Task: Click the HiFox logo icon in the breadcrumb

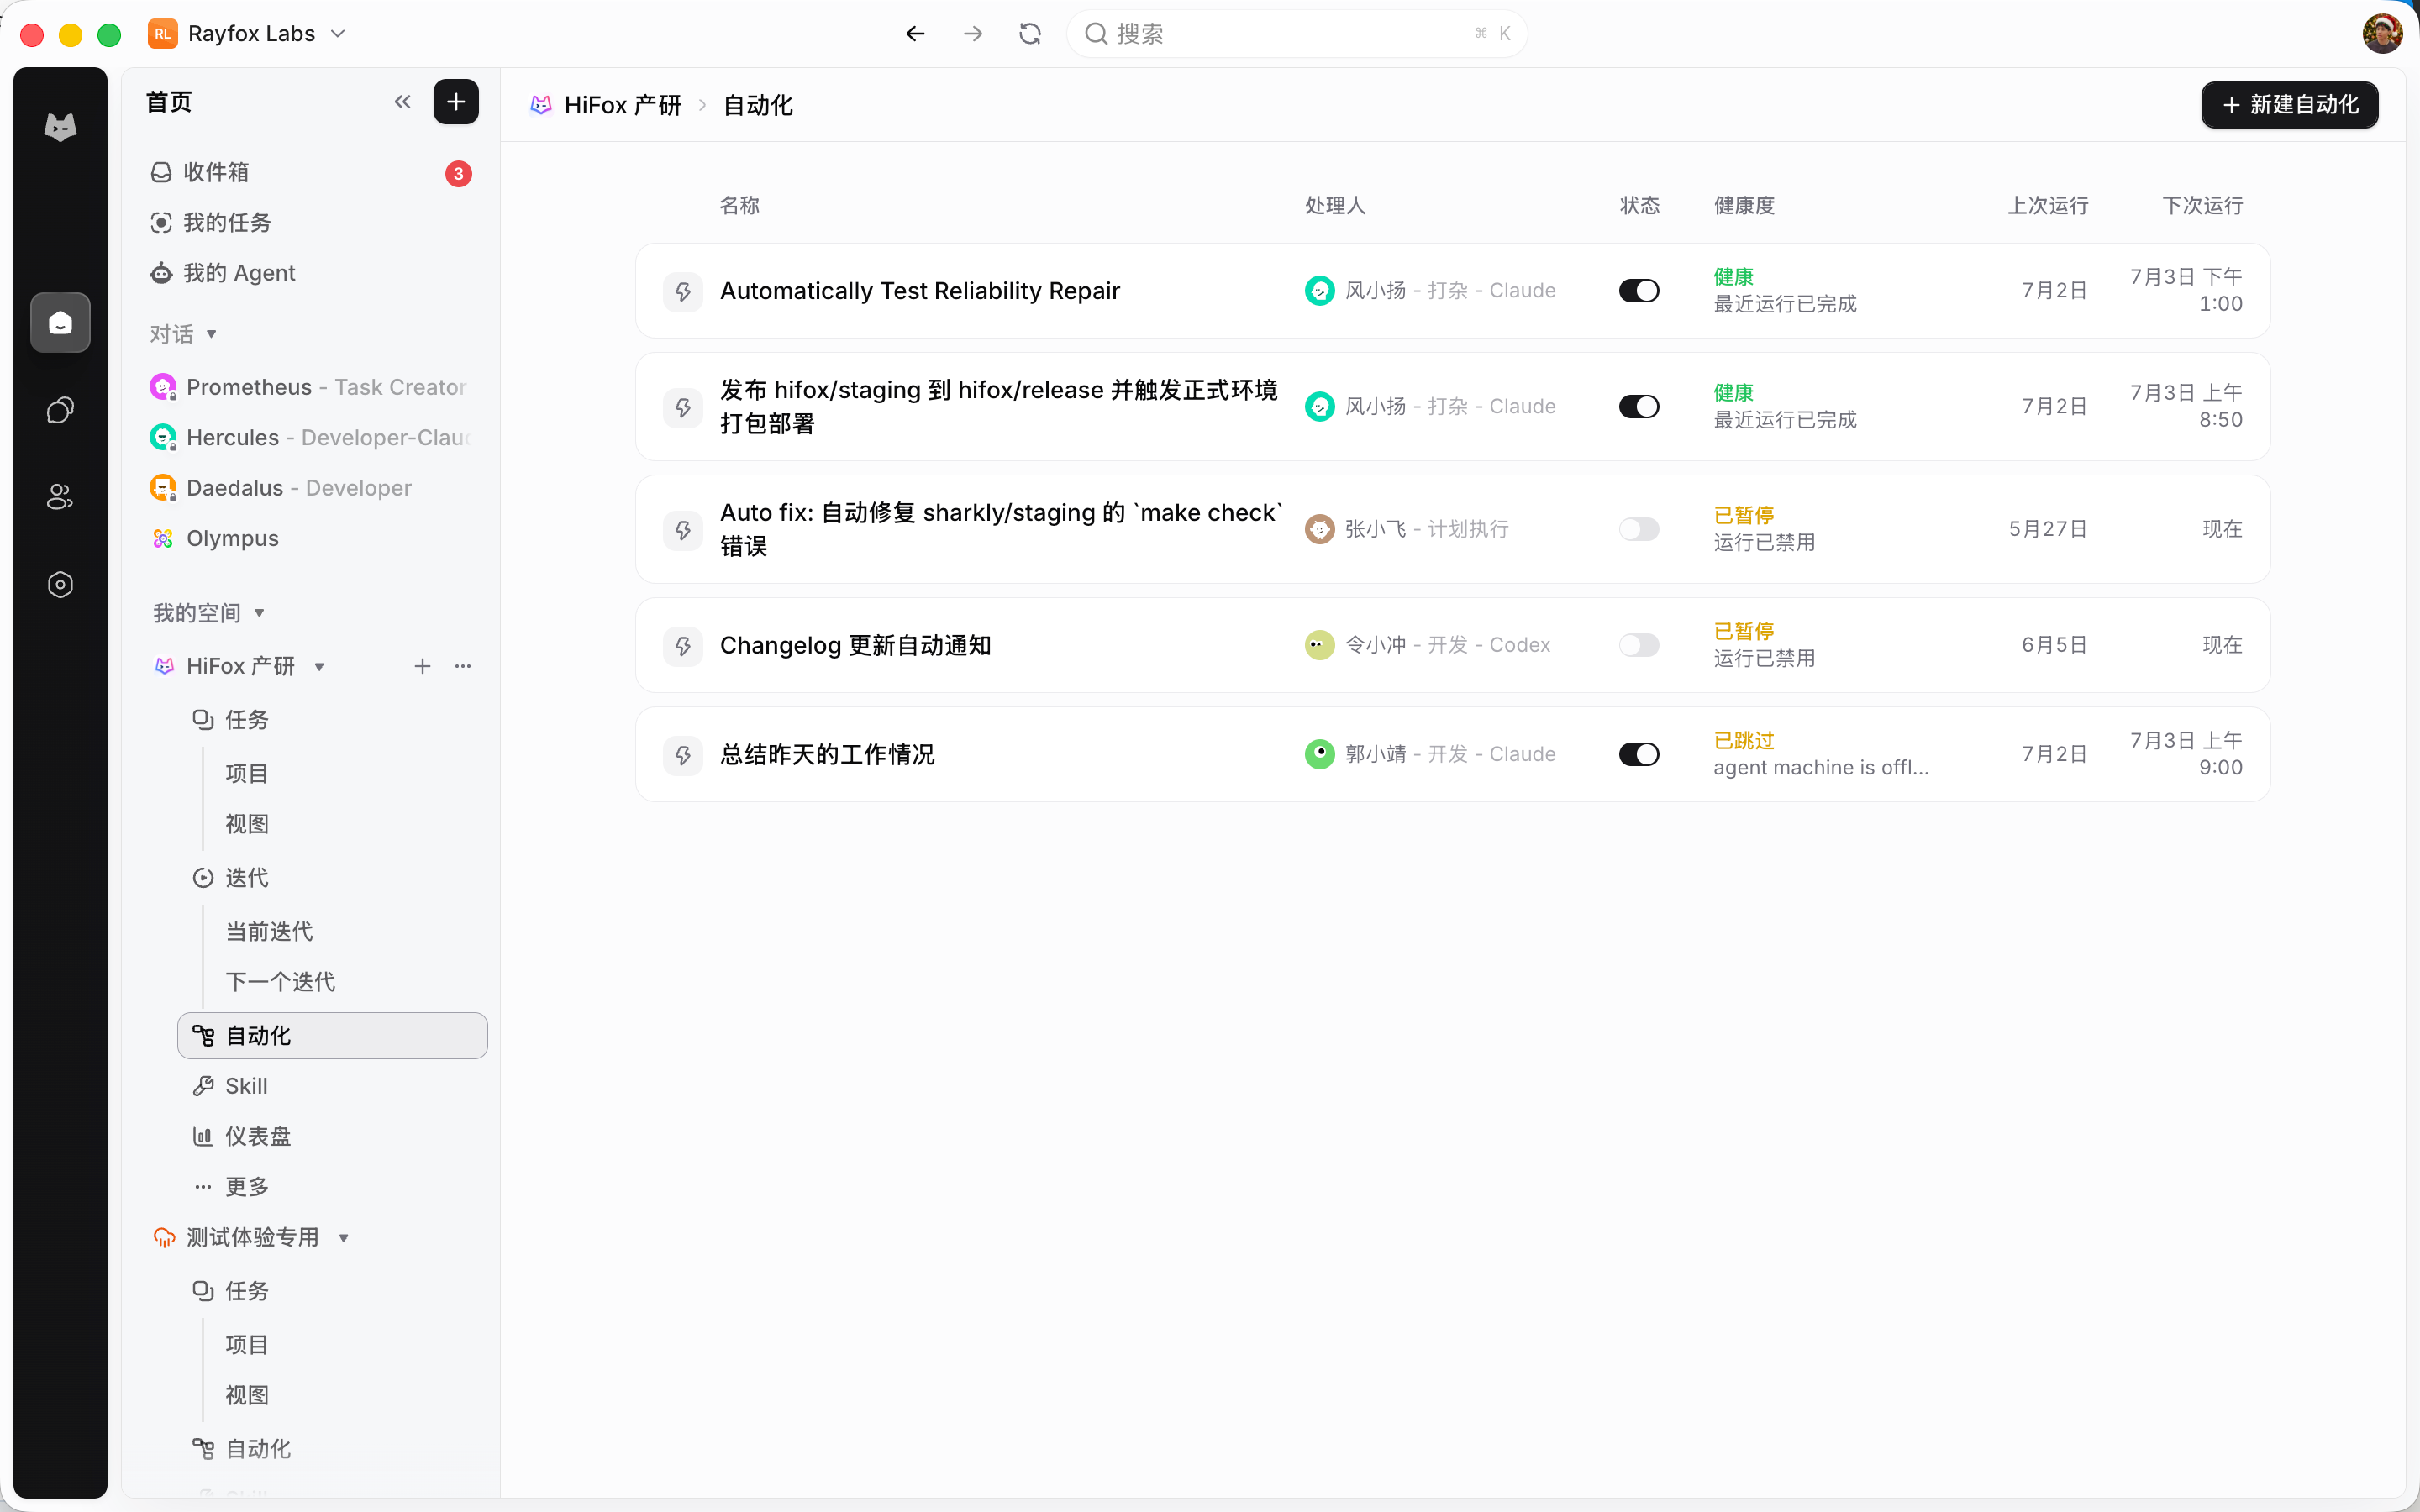Action: (541, 105)
